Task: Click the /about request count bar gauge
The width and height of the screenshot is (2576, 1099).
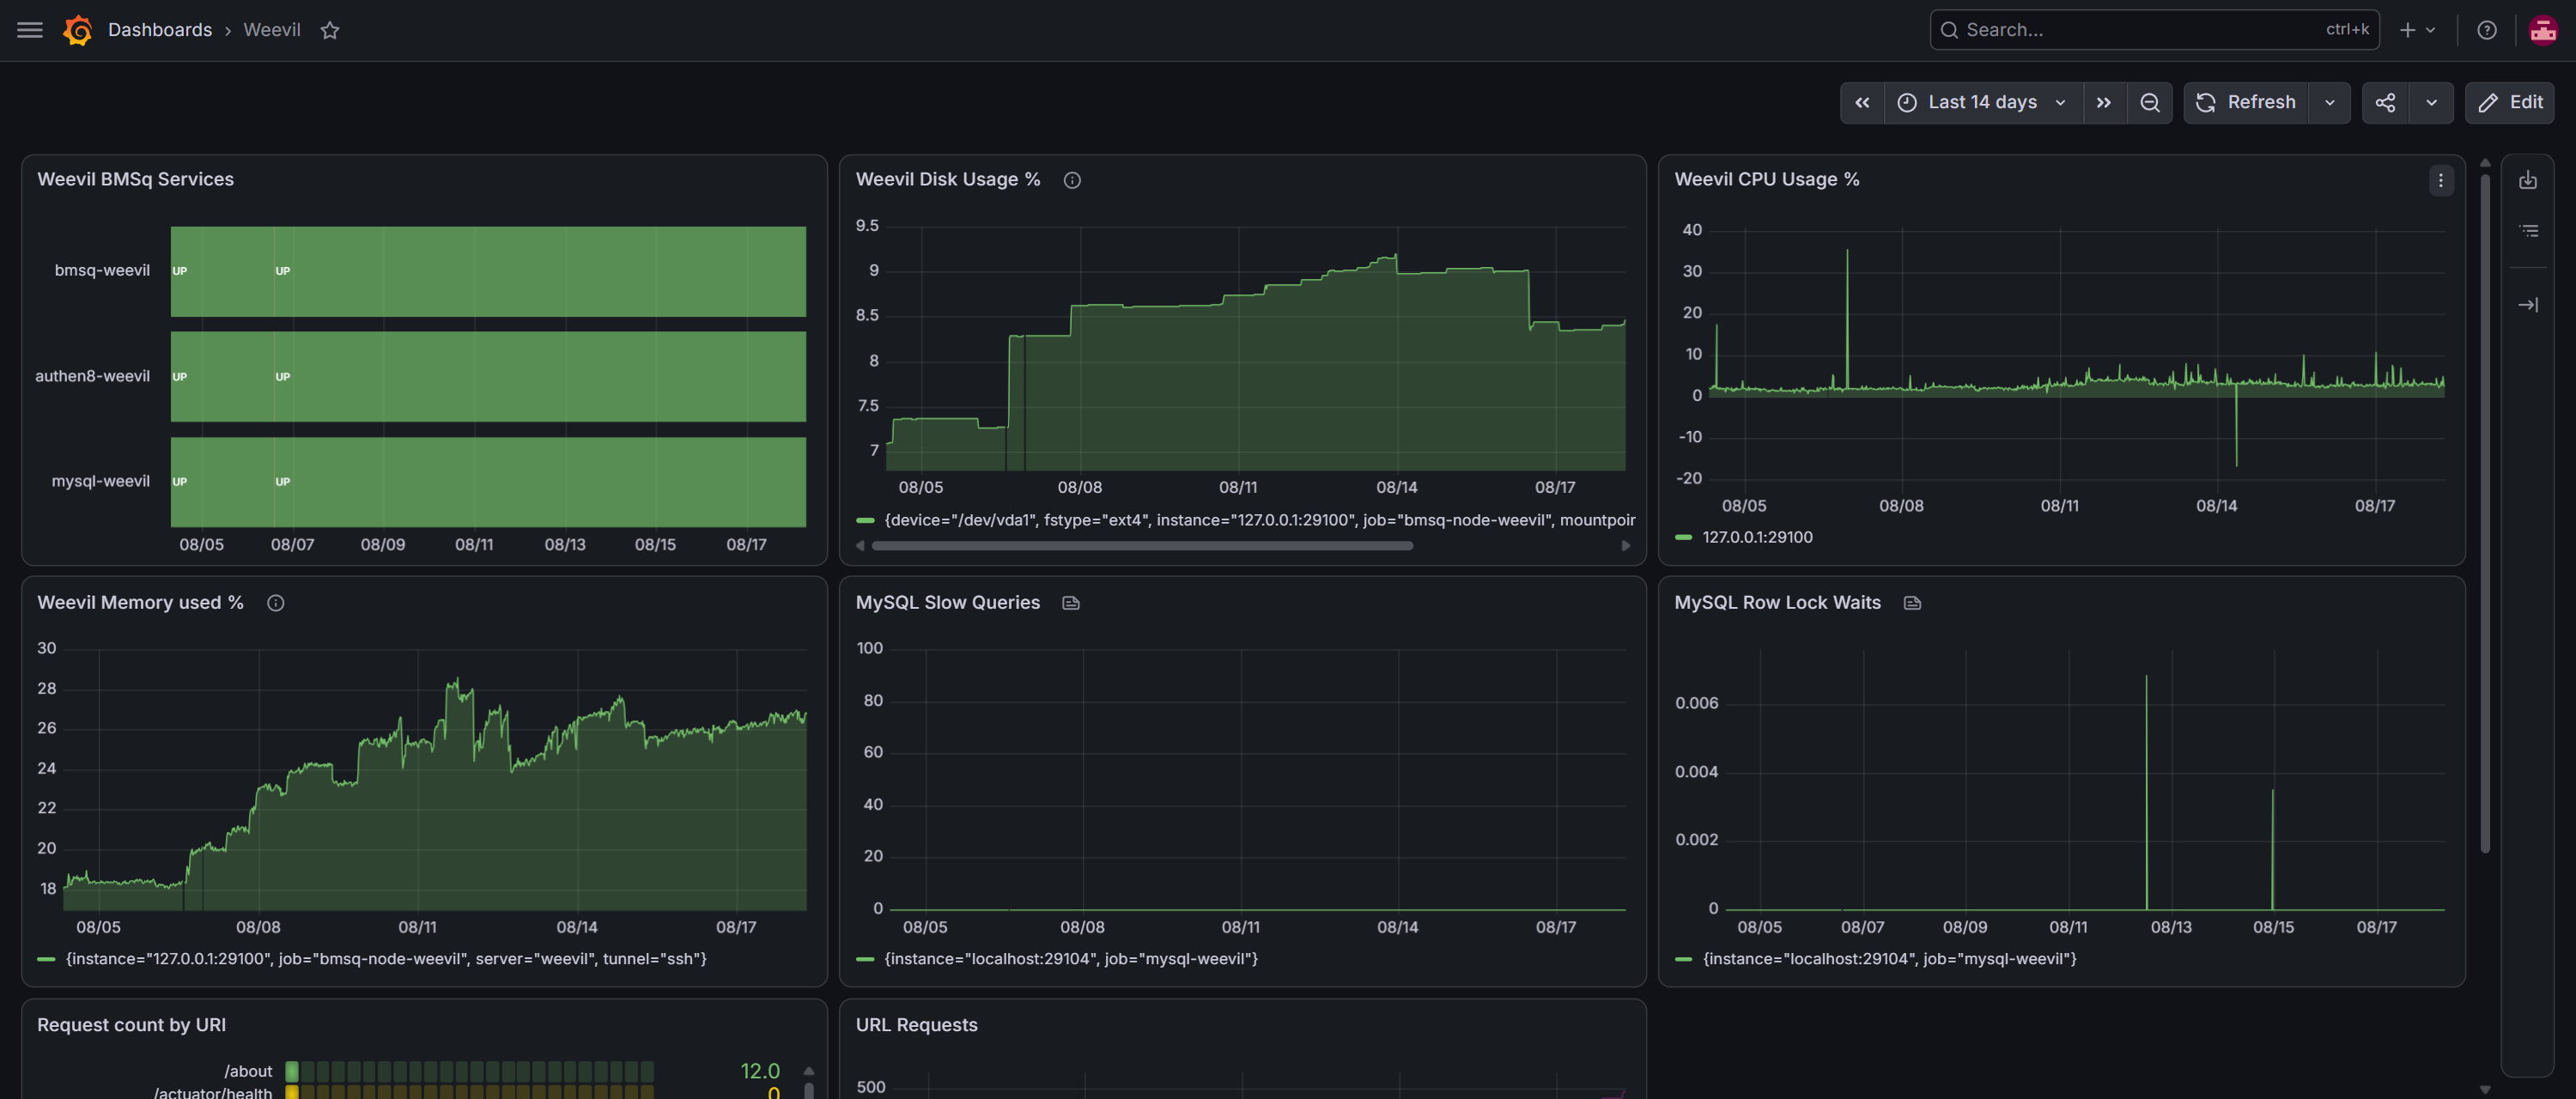Action: (x=469, y=1072)
